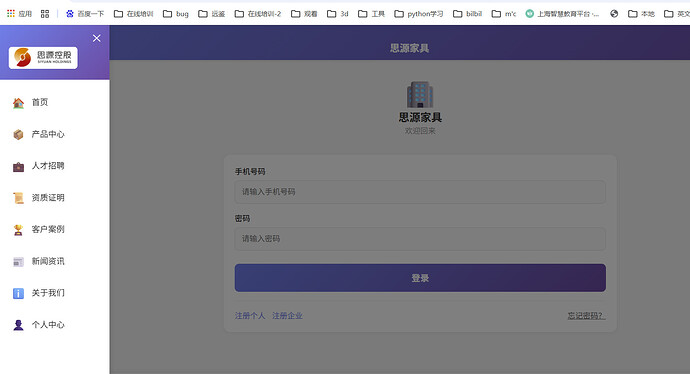Focus the 密码 input field
The width and height of the screenshot is (690, 374).
point(420,239)
